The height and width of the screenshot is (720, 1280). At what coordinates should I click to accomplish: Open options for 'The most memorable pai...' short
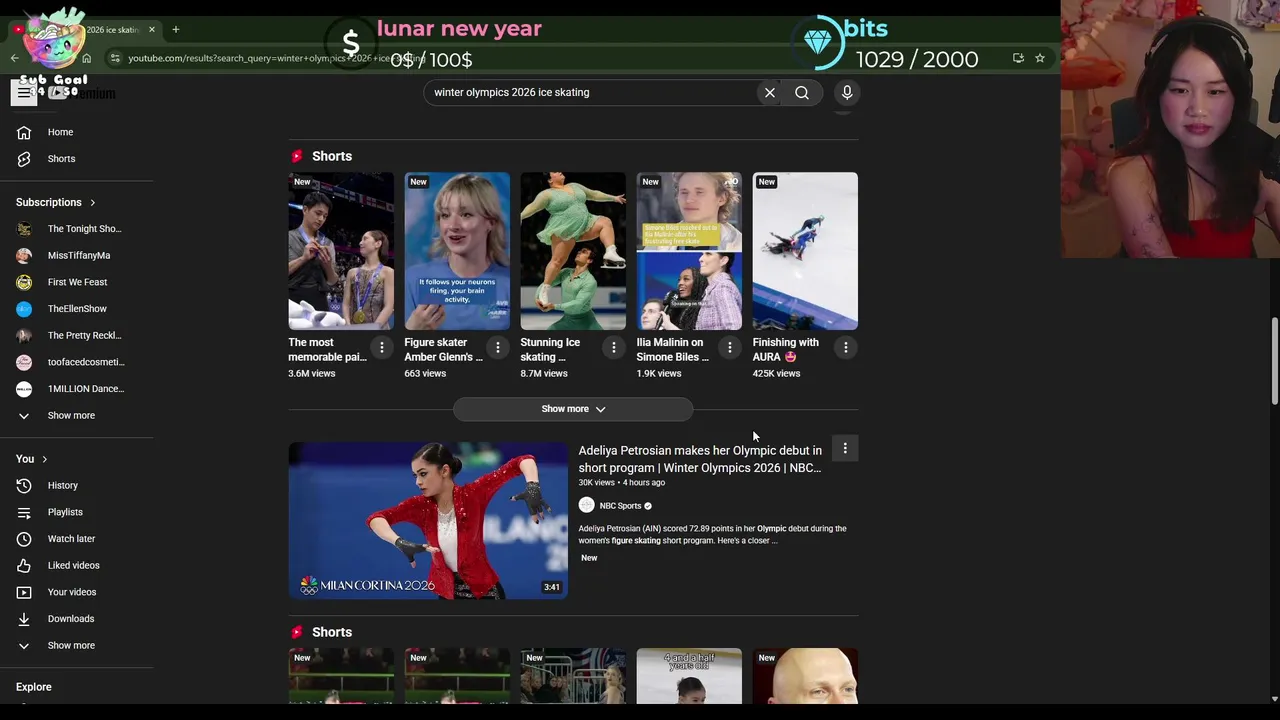(381, 347)
